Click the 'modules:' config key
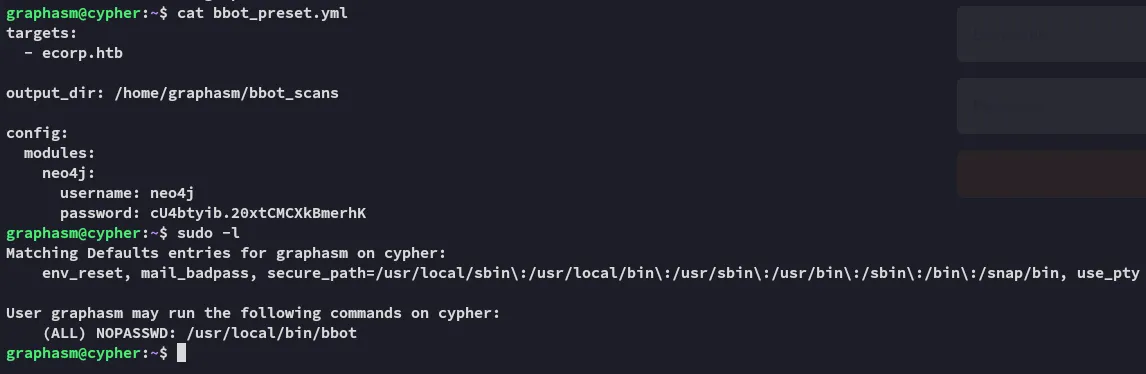1146x374 pixels. click(x=60, y=153)
